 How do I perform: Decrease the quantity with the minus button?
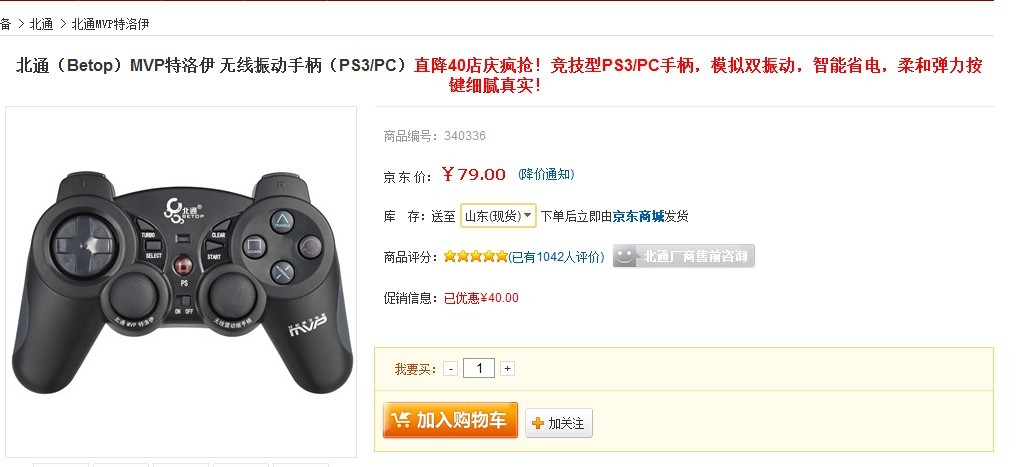(x=451, y=369)
